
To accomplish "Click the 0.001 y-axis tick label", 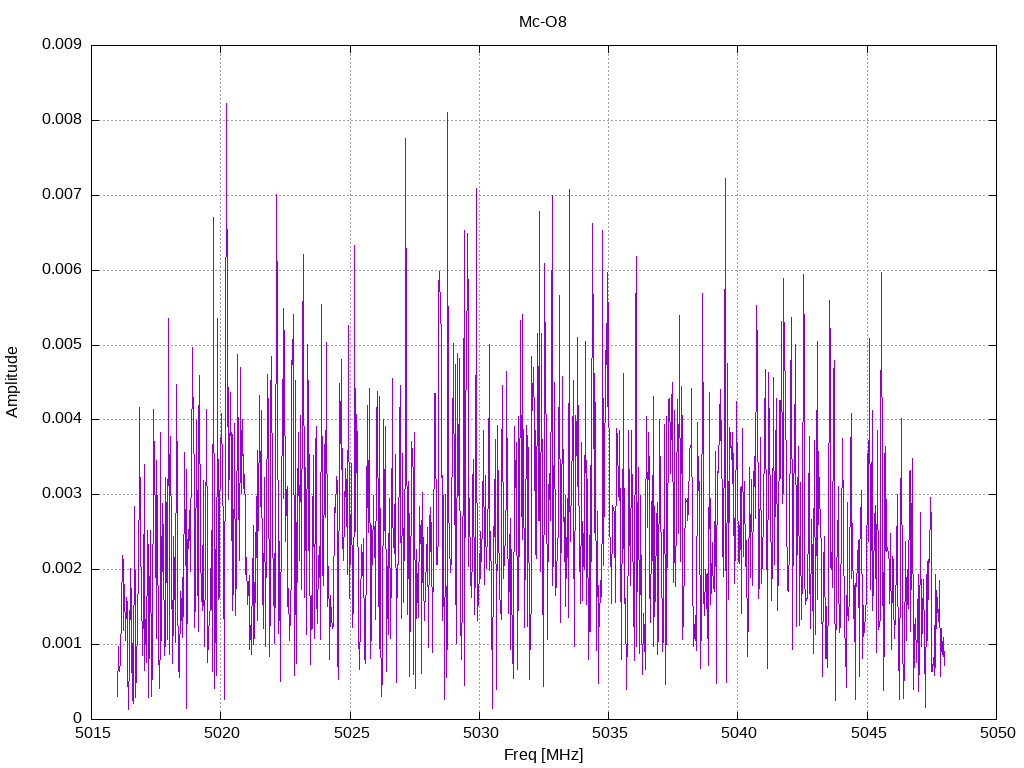I will tap(62, 643).
